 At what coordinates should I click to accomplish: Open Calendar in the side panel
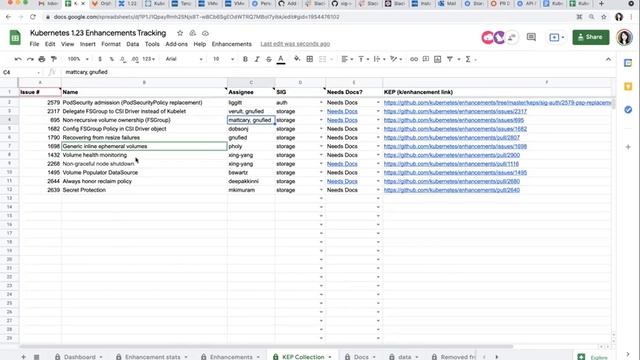[x=628, y=63]
